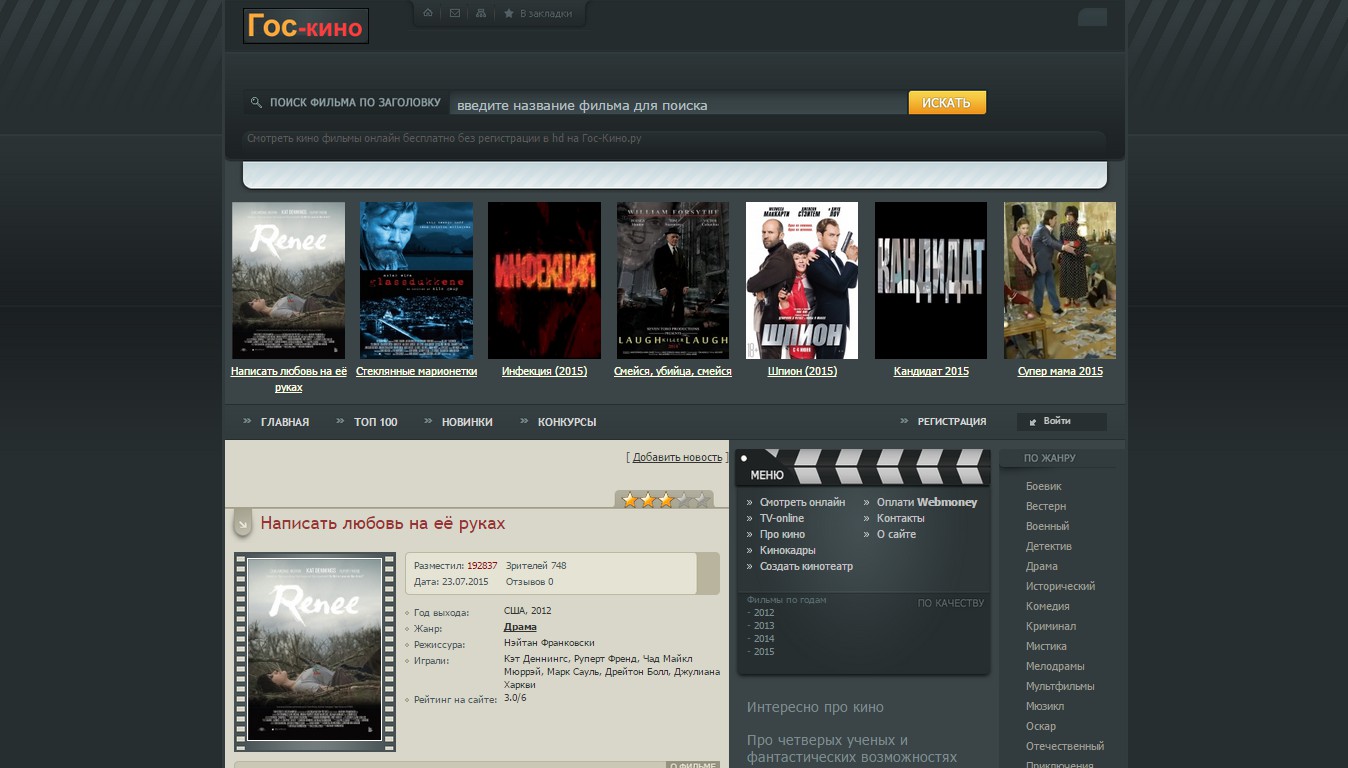Open Про кино in the menu panel
The width and height of the screenshot is (1348, 768).
782,534
